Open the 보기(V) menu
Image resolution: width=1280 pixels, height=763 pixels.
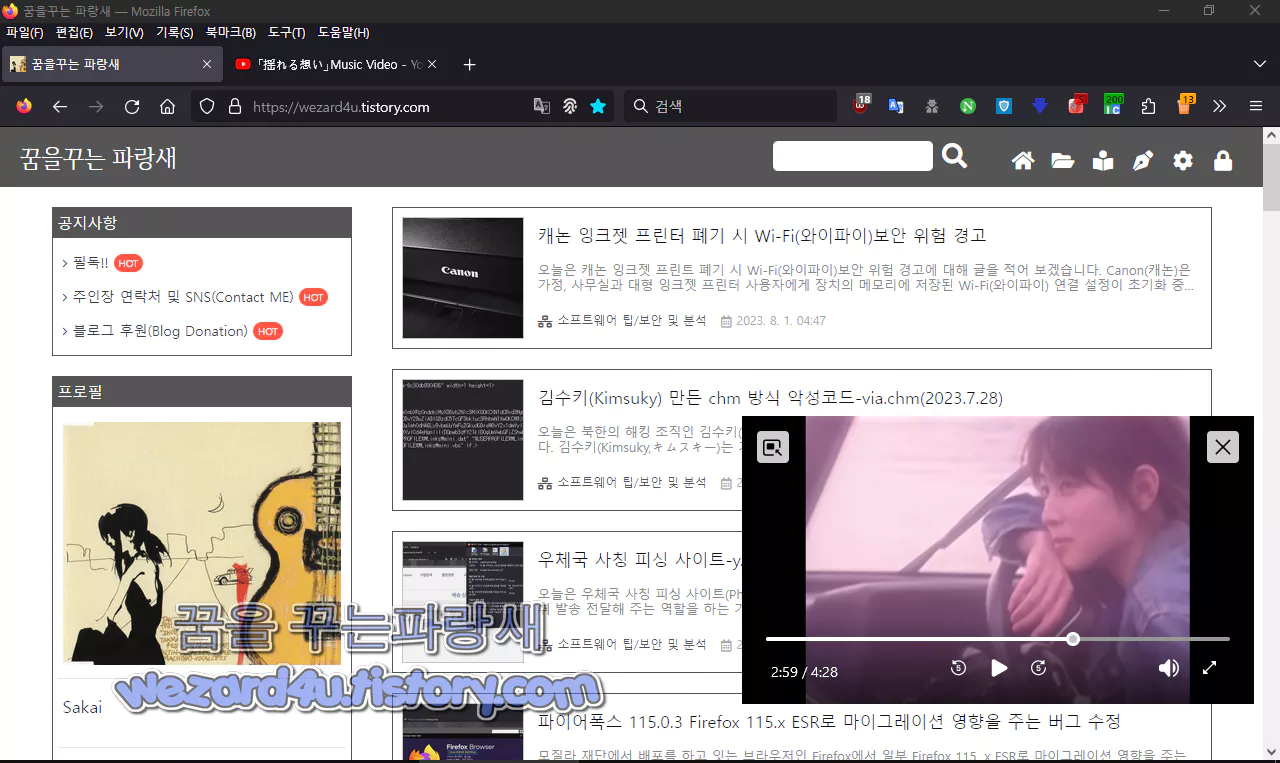[124, 33]
